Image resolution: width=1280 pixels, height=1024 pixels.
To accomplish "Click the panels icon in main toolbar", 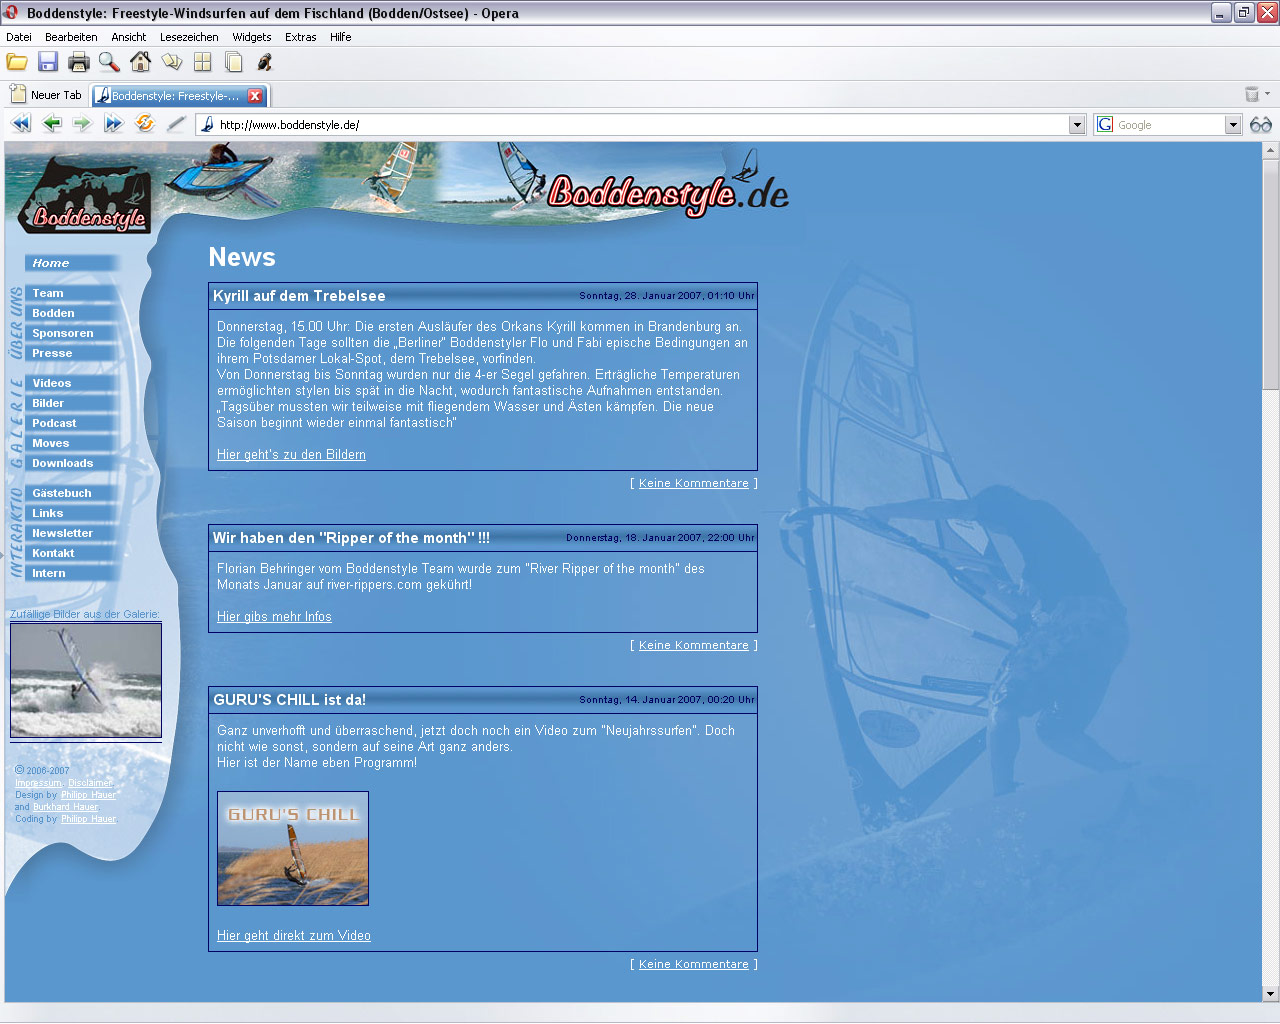I will [x=172, y=62].
